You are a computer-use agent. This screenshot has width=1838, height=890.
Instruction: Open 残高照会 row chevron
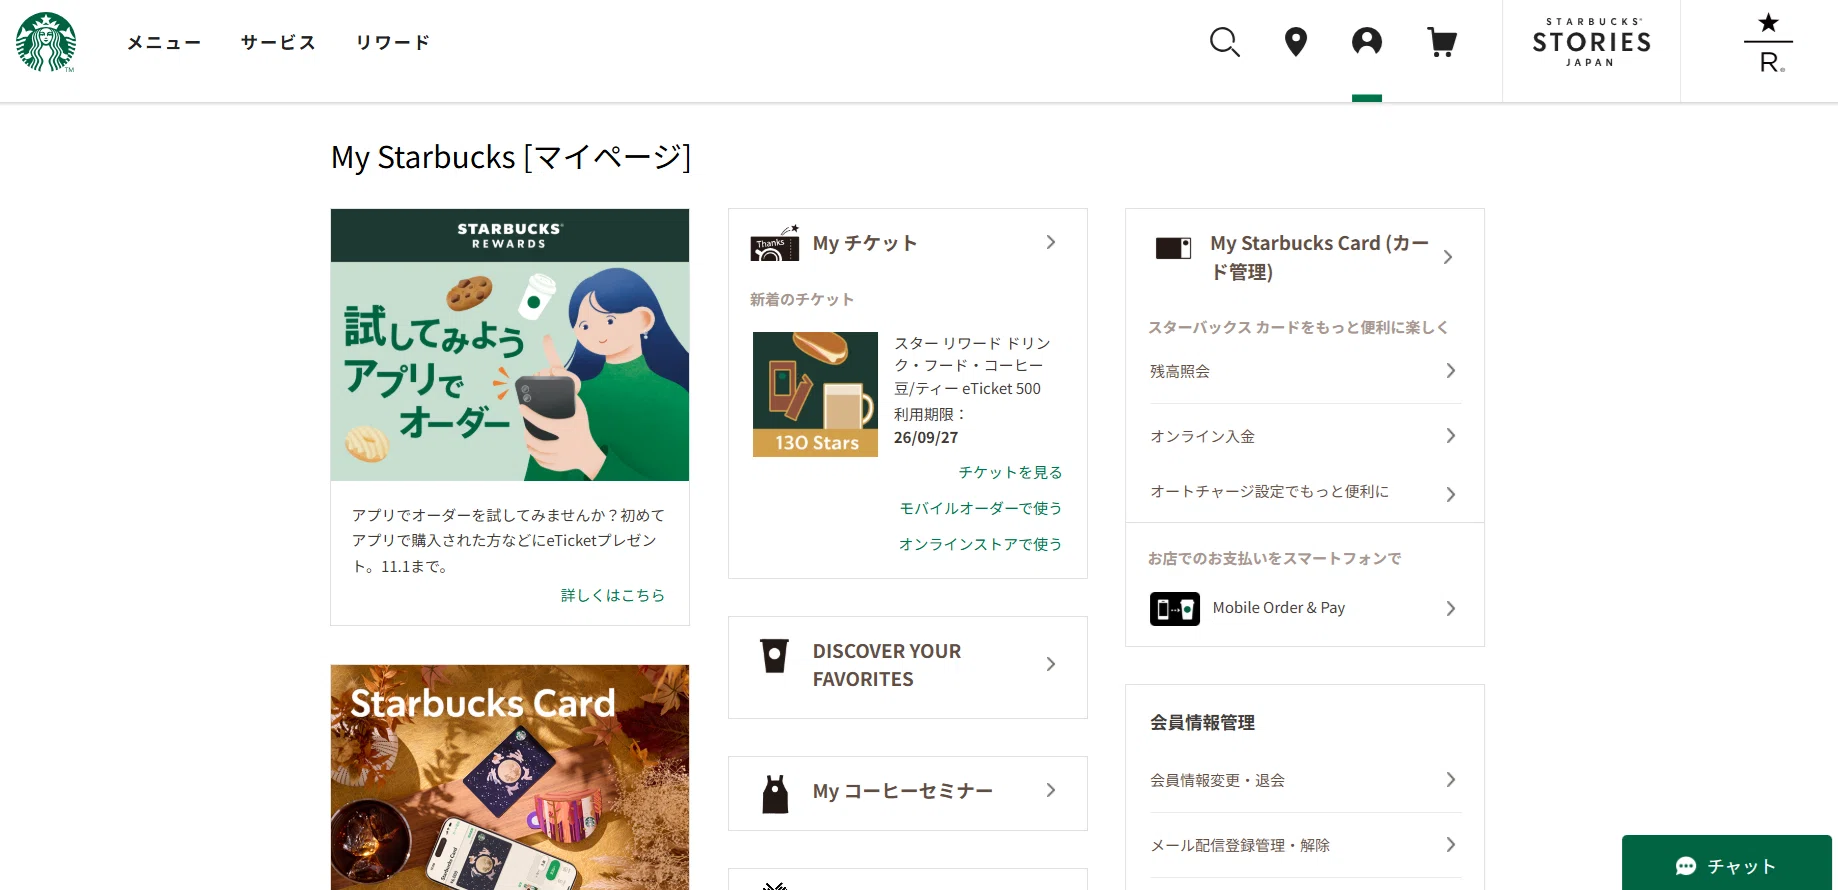click(1451, 371)
